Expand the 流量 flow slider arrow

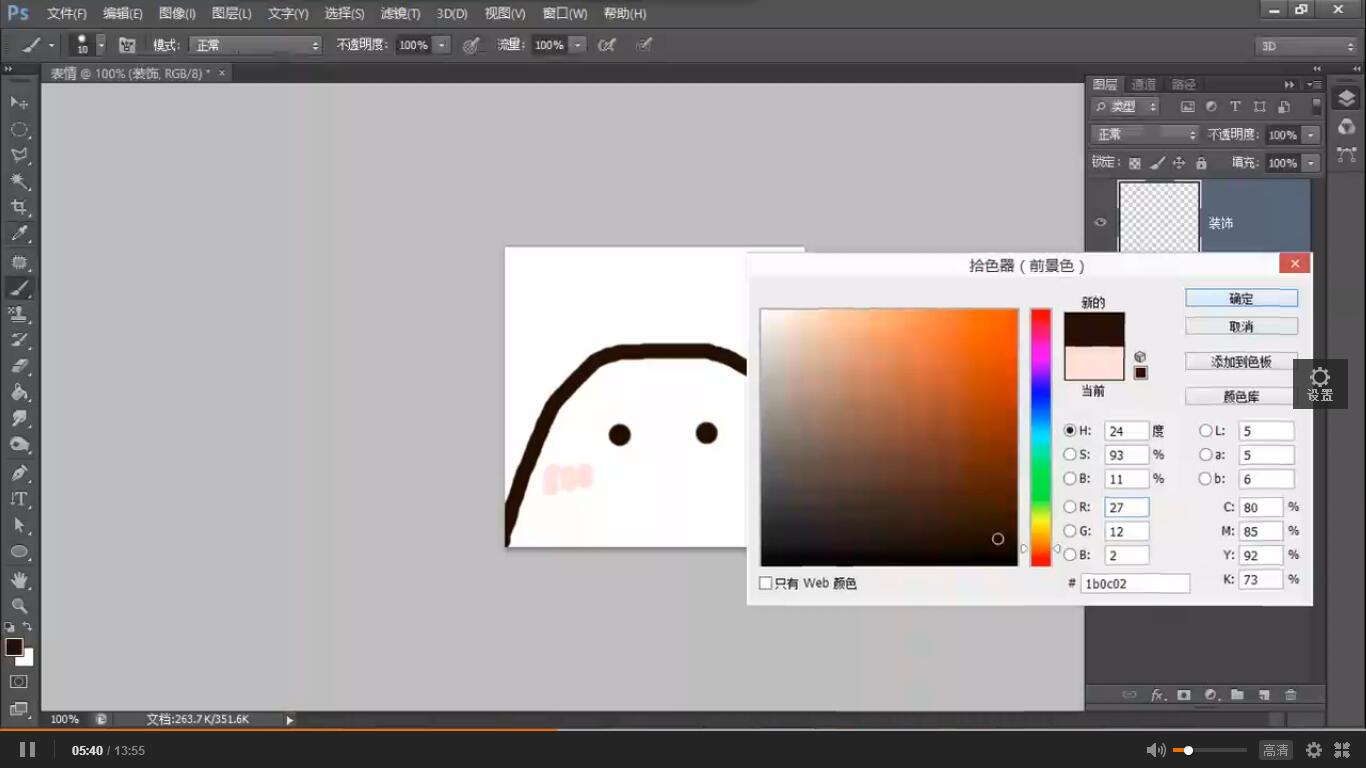[577, 45]
